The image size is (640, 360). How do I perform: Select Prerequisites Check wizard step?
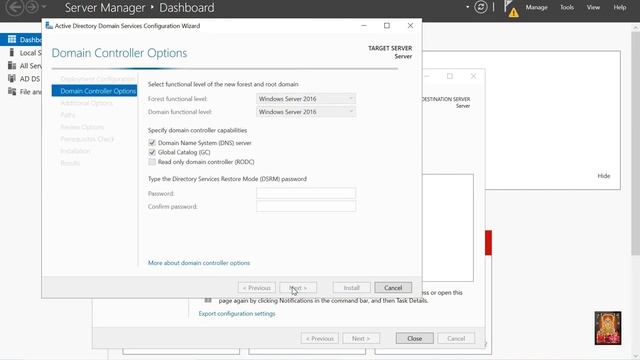pyautogui.click(x=87, y=139)
